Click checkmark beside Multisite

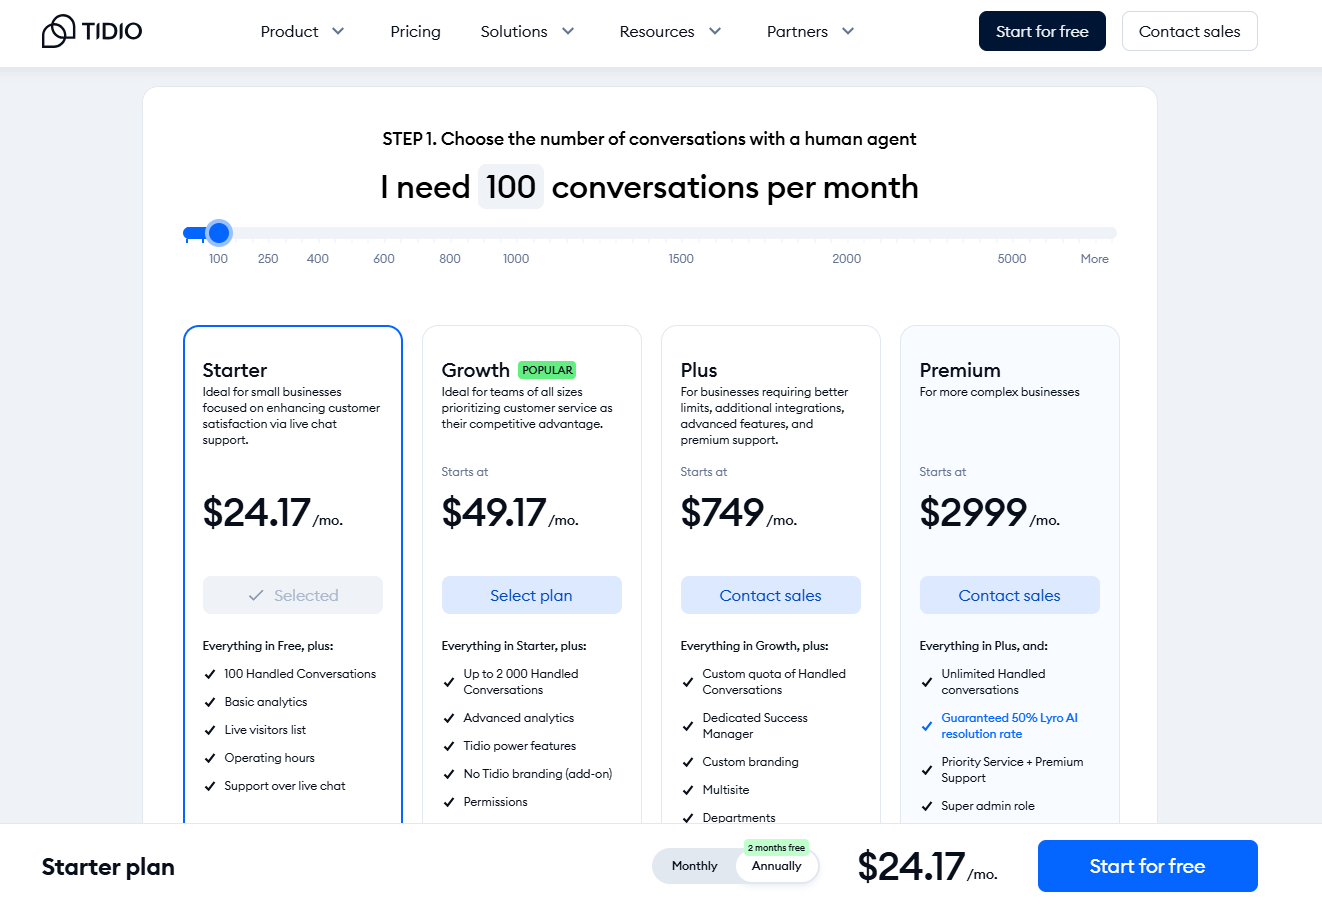click(x=688, y=790)
